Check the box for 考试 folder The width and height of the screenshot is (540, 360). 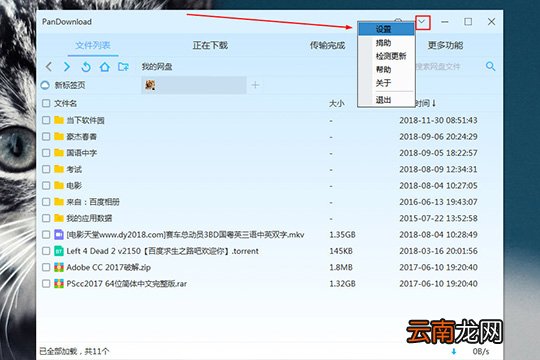click(46, 169)
